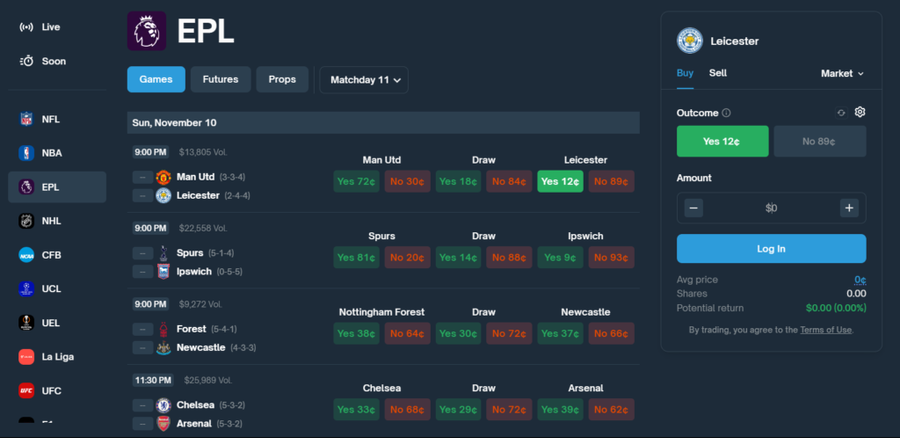
Task: Pick Leicester Yes 12¢ in match row
Action: pos(560,181)
